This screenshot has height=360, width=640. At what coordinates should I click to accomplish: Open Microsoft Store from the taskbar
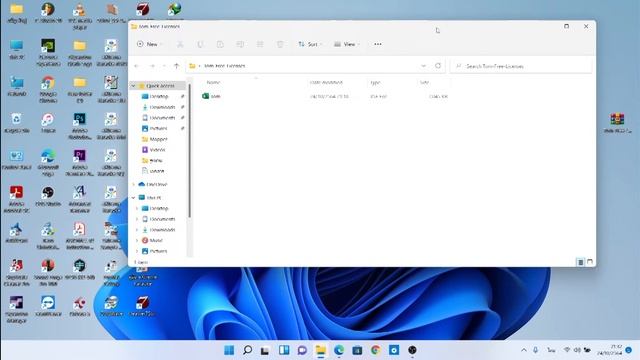pos(357,350)
